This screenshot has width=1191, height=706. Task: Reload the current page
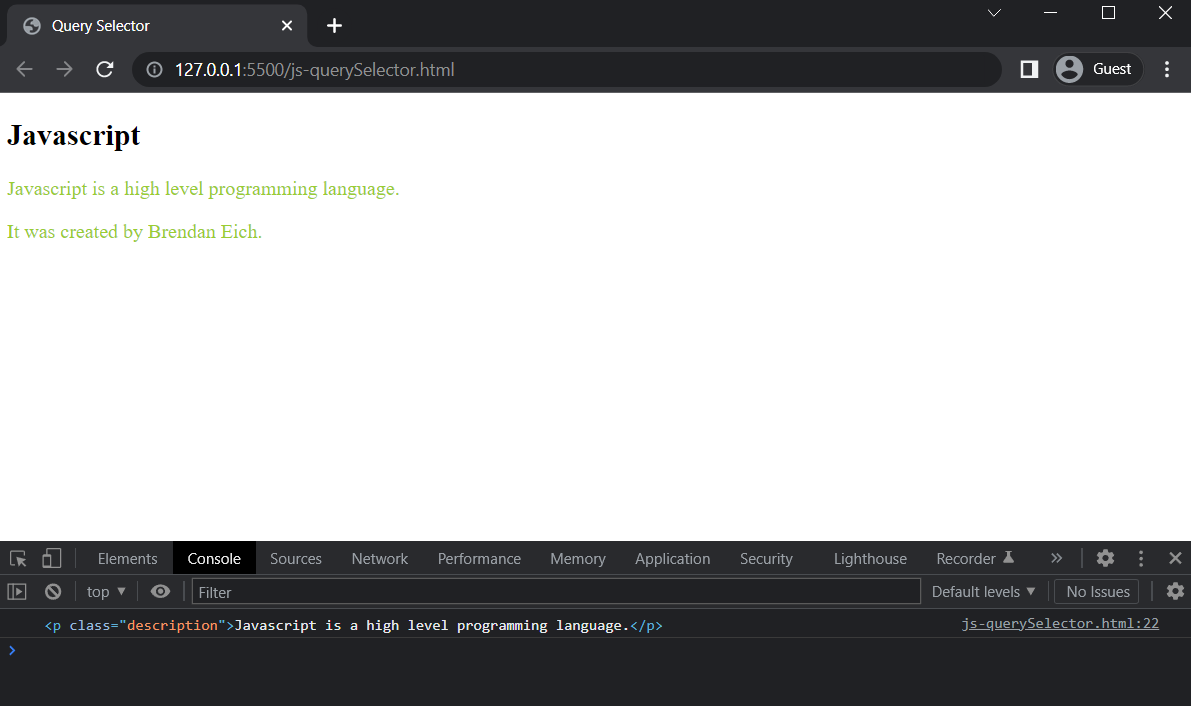(x=105, y=69)
